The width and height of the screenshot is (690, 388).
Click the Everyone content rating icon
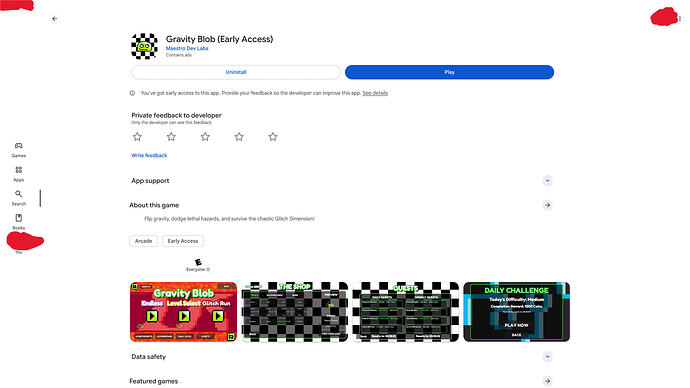(x=198, y=262)
